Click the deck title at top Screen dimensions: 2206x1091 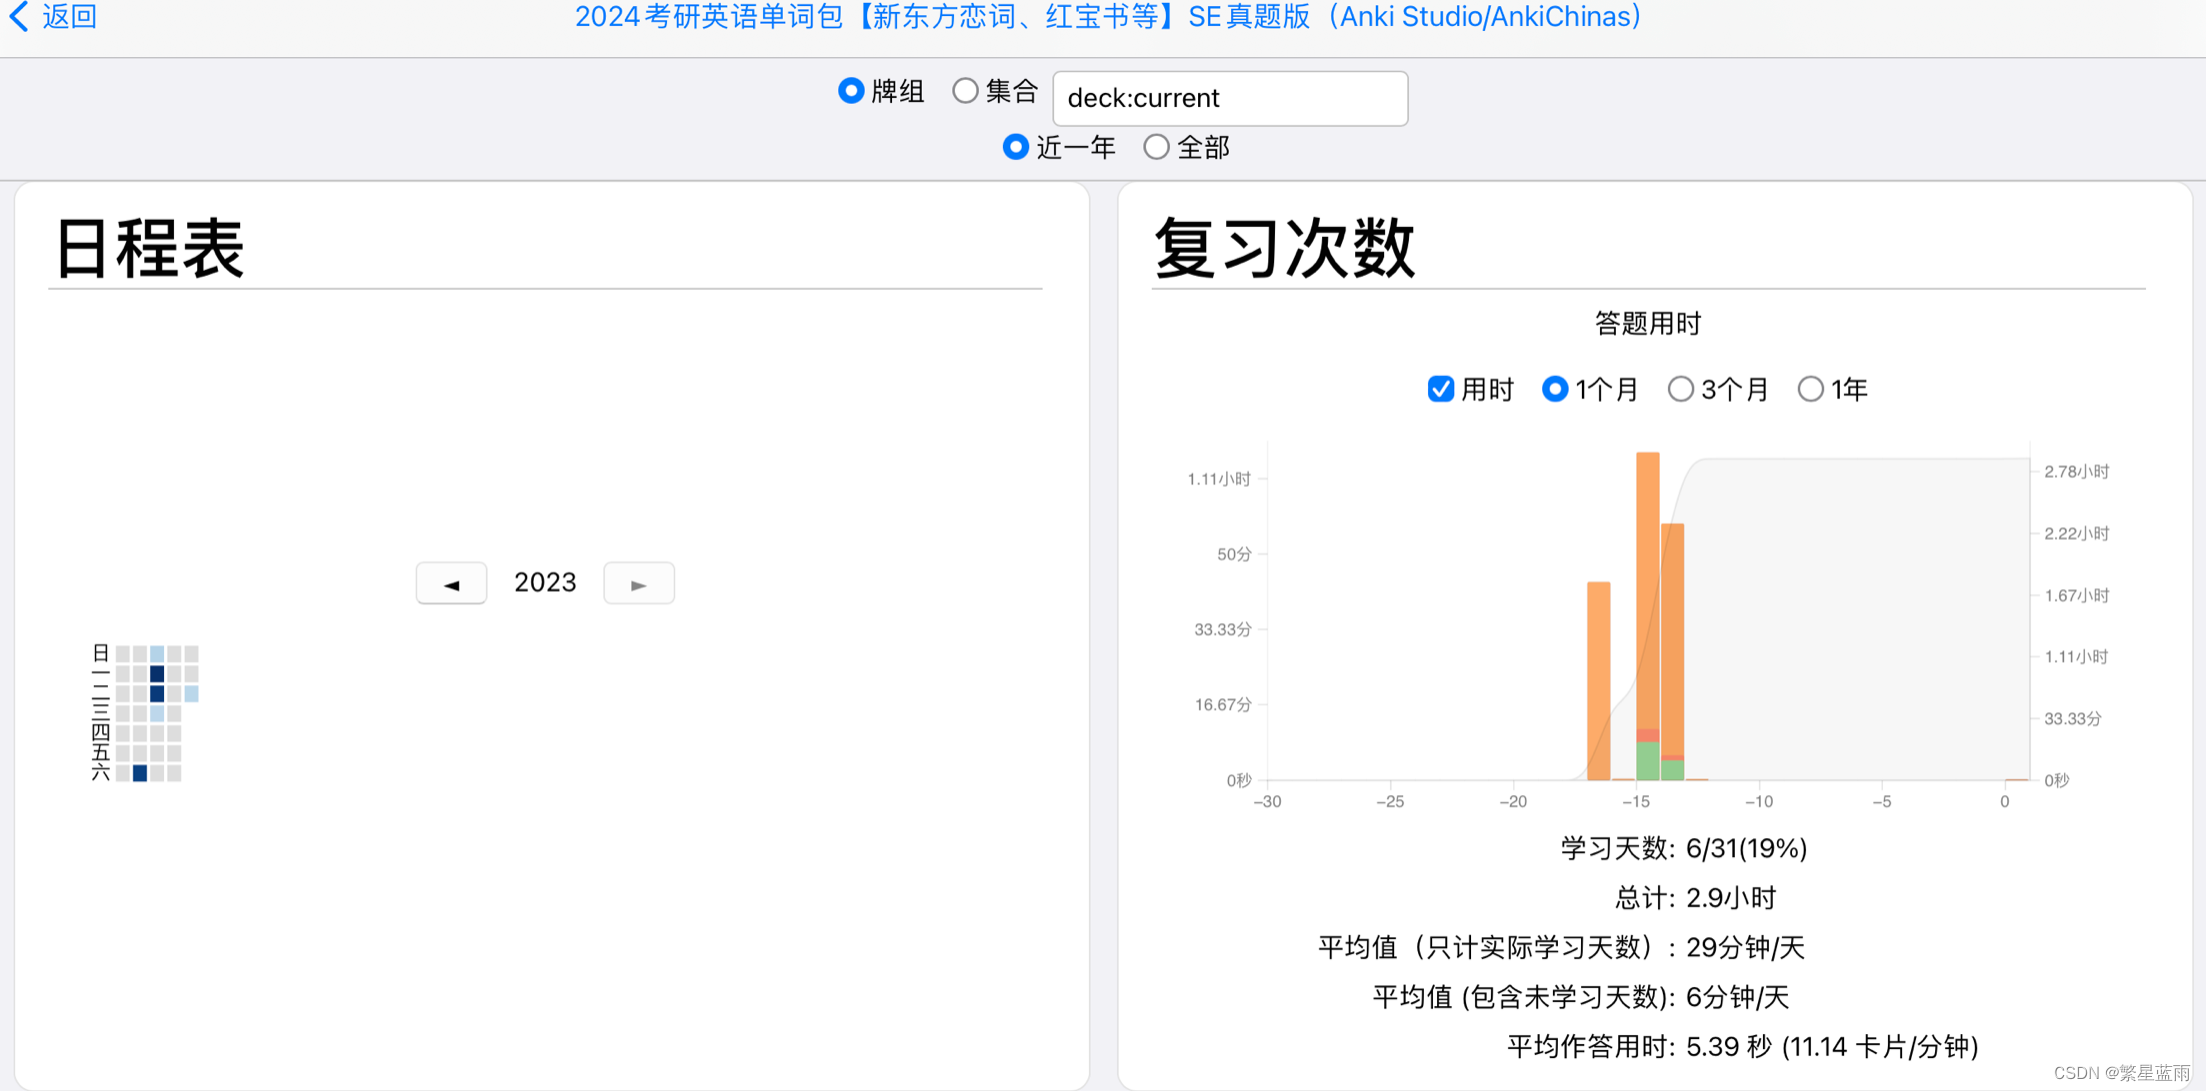[1107, 16]
